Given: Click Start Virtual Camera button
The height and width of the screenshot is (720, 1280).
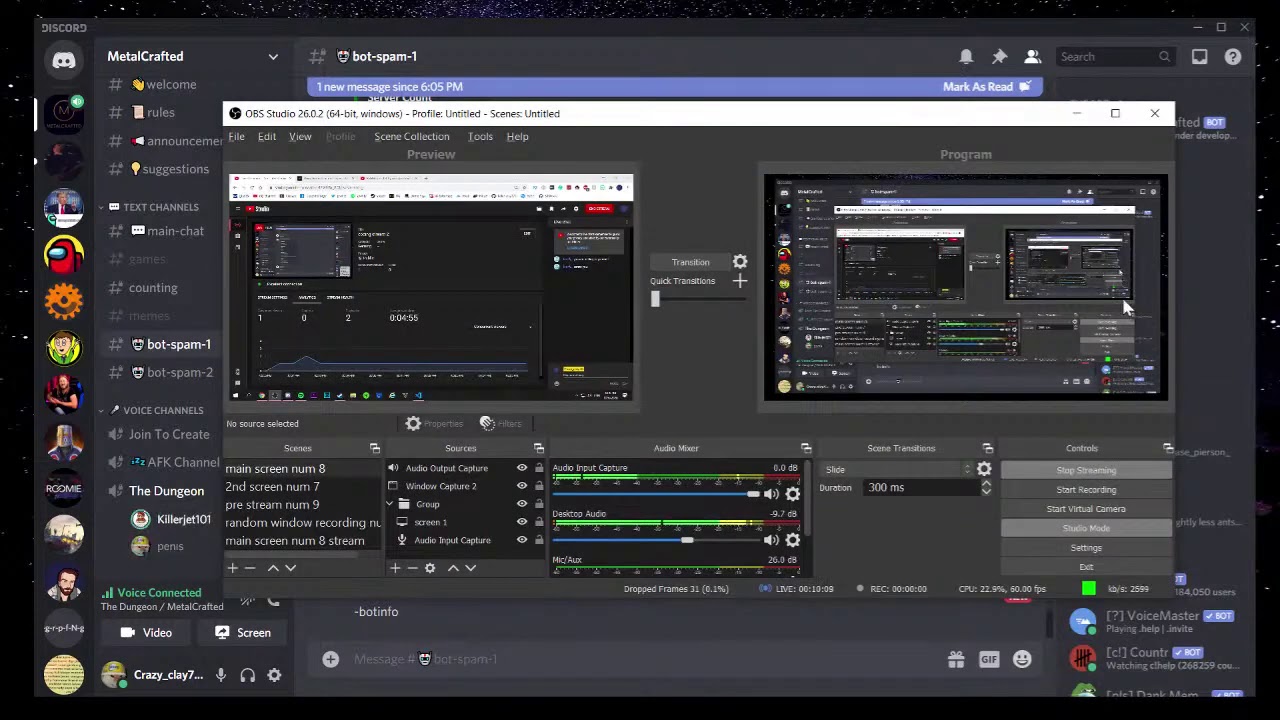Looking at the screenshot, I should 1086,509.
